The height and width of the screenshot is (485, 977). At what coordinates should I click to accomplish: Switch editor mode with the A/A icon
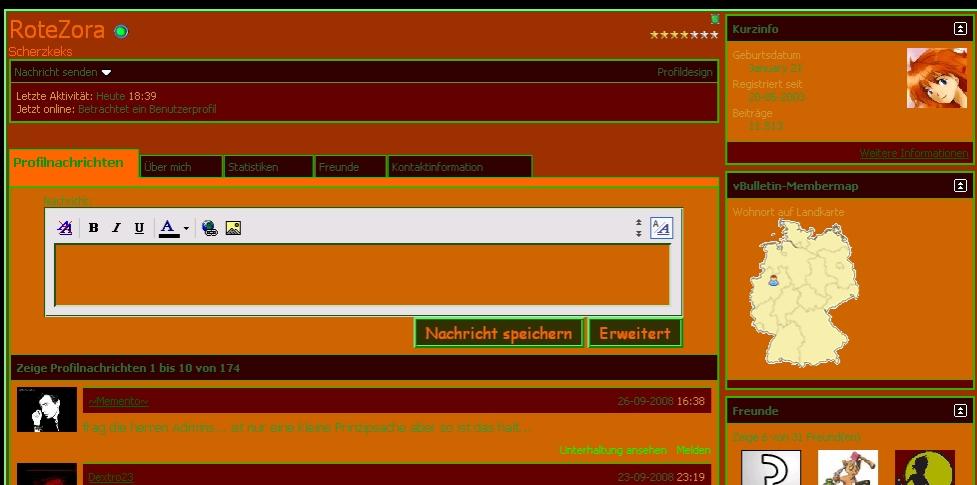[x=661, y=228]
